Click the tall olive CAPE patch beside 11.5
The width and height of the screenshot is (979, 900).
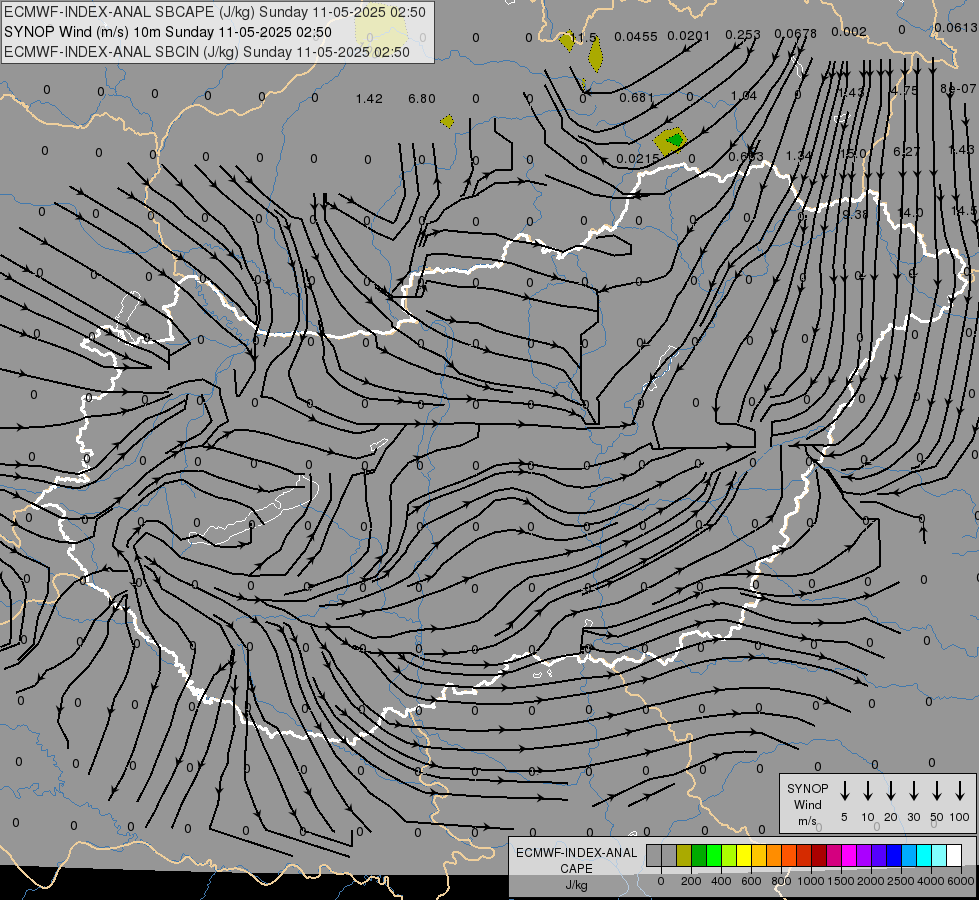596,54
